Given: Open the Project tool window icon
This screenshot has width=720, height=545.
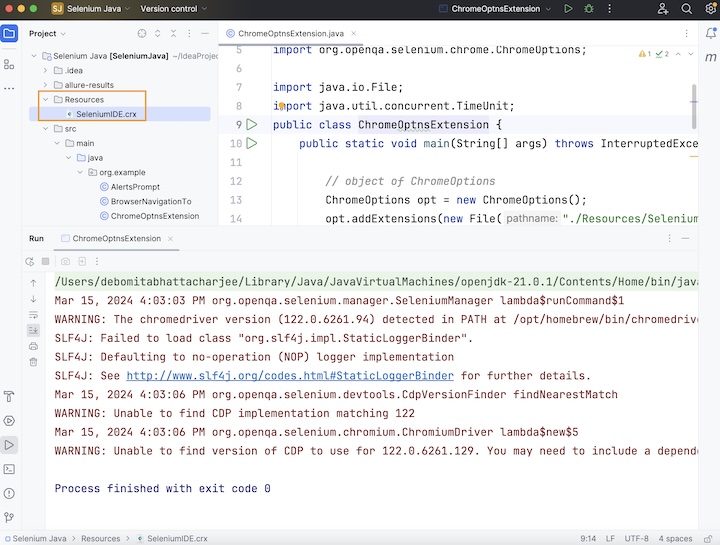Looking at the screenshot, I should pyautogui.click(x=9, y=34).
